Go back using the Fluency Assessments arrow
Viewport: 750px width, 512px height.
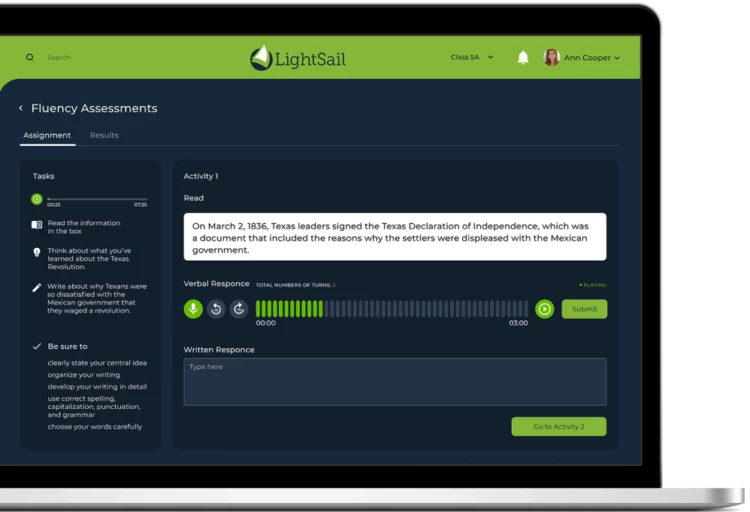pyautogui.click(x=21, y=108)
